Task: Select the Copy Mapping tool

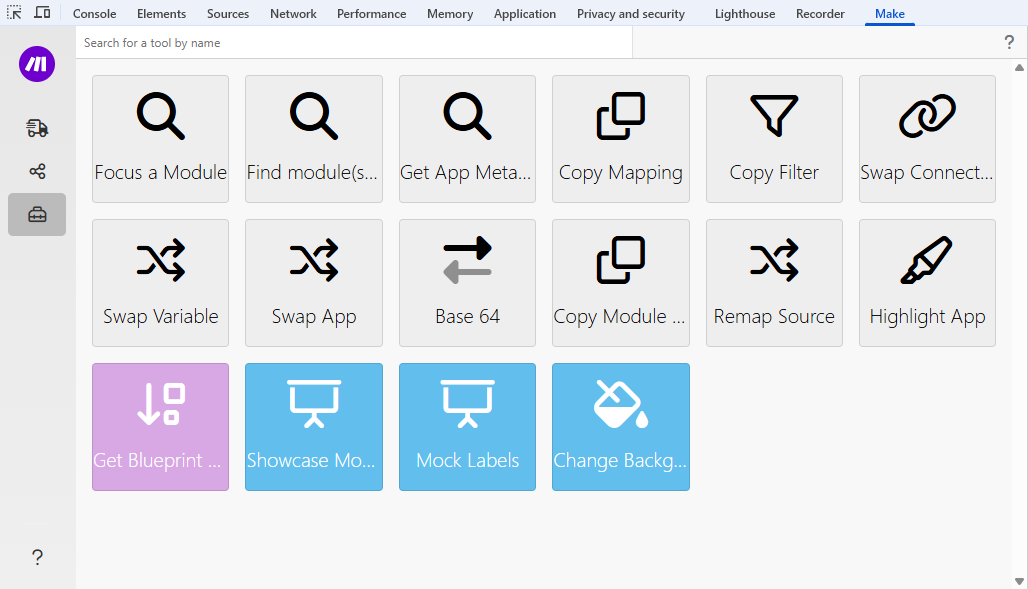Action: (x=620, y=139)
